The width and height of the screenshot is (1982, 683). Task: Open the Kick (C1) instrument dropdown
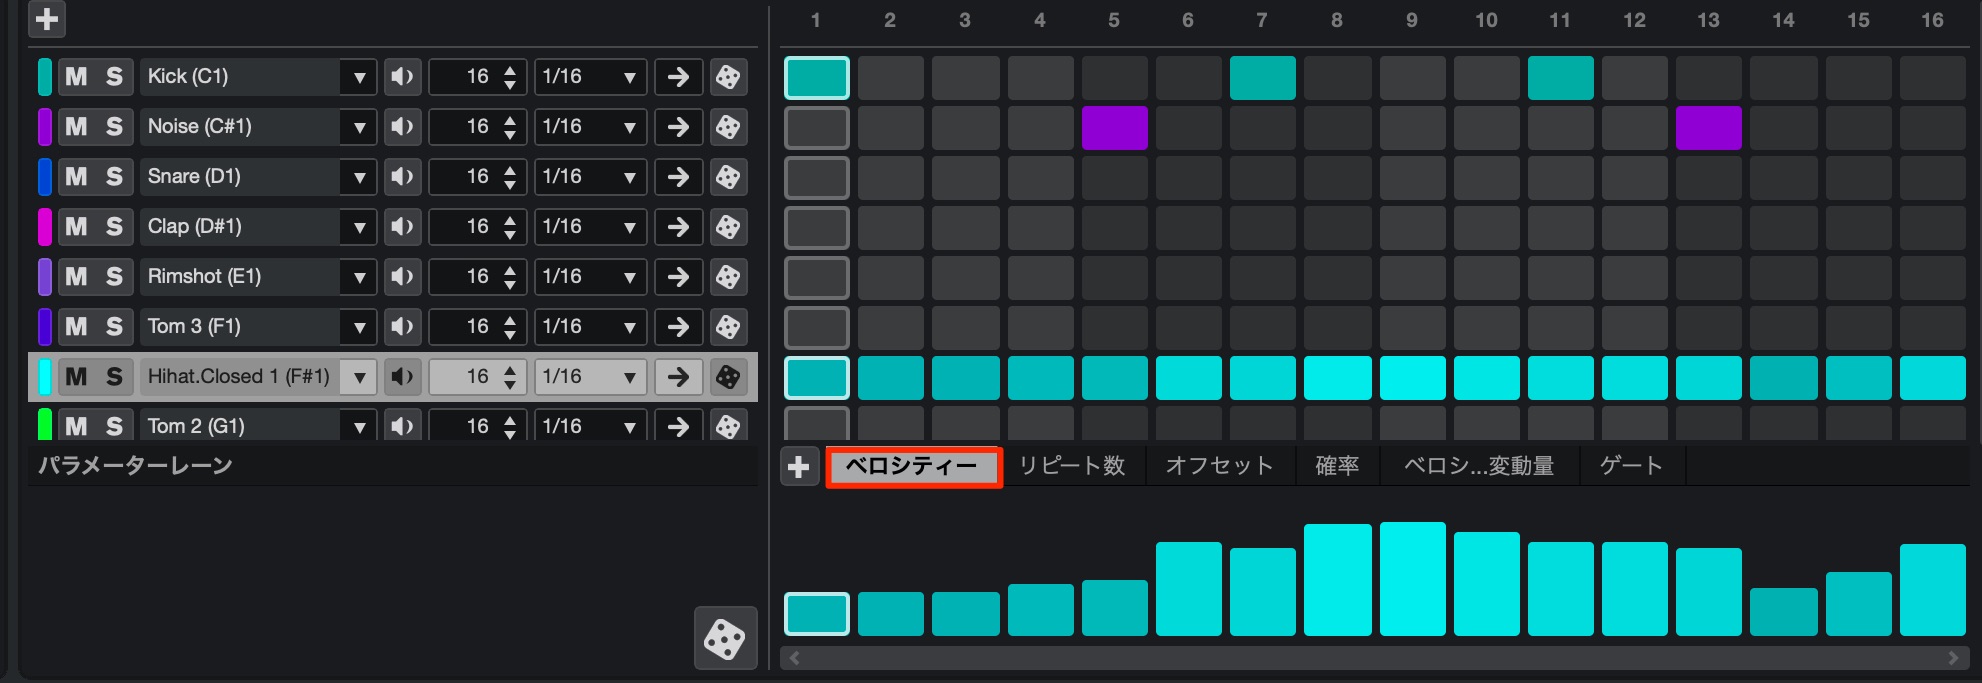tap(358, 77)
